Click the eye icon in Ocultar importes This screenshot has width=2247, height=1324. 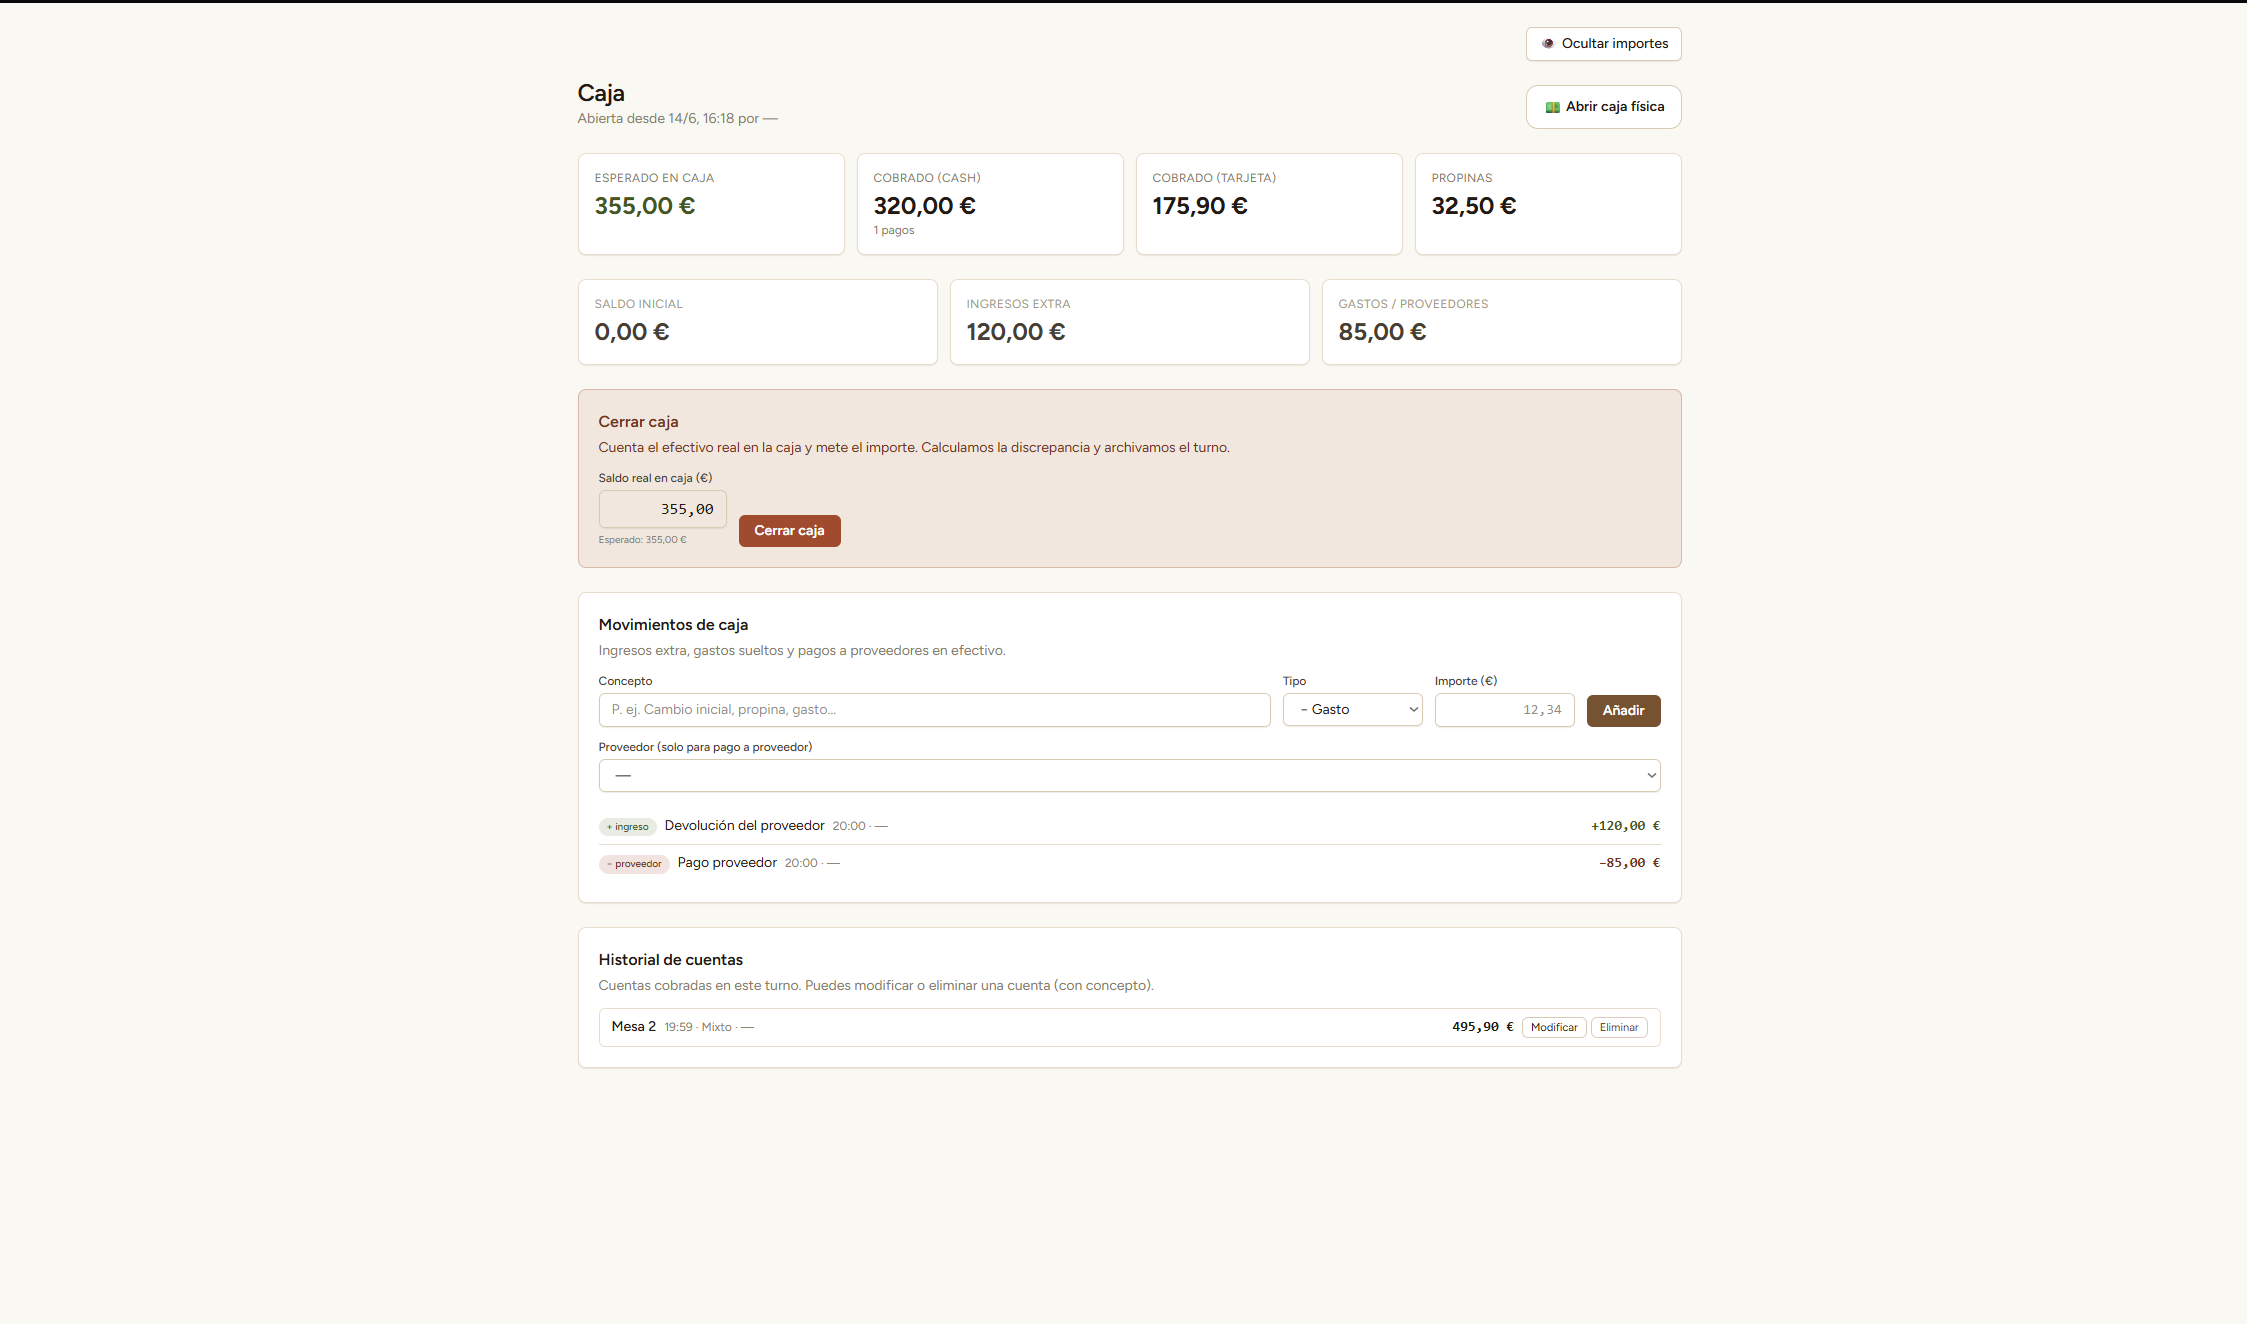click(1548, 44)
